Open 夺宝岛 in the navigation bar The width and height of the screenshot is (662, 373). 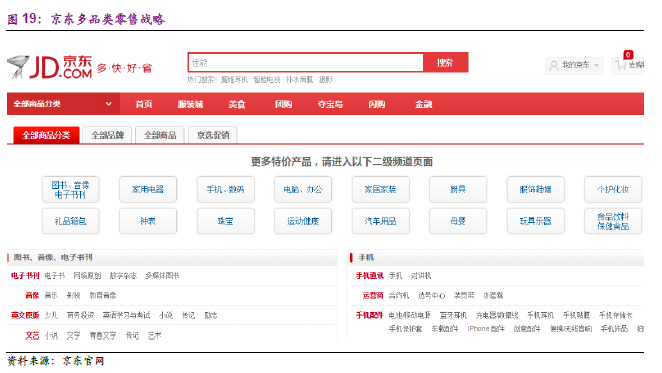click(x=330, y=104)
